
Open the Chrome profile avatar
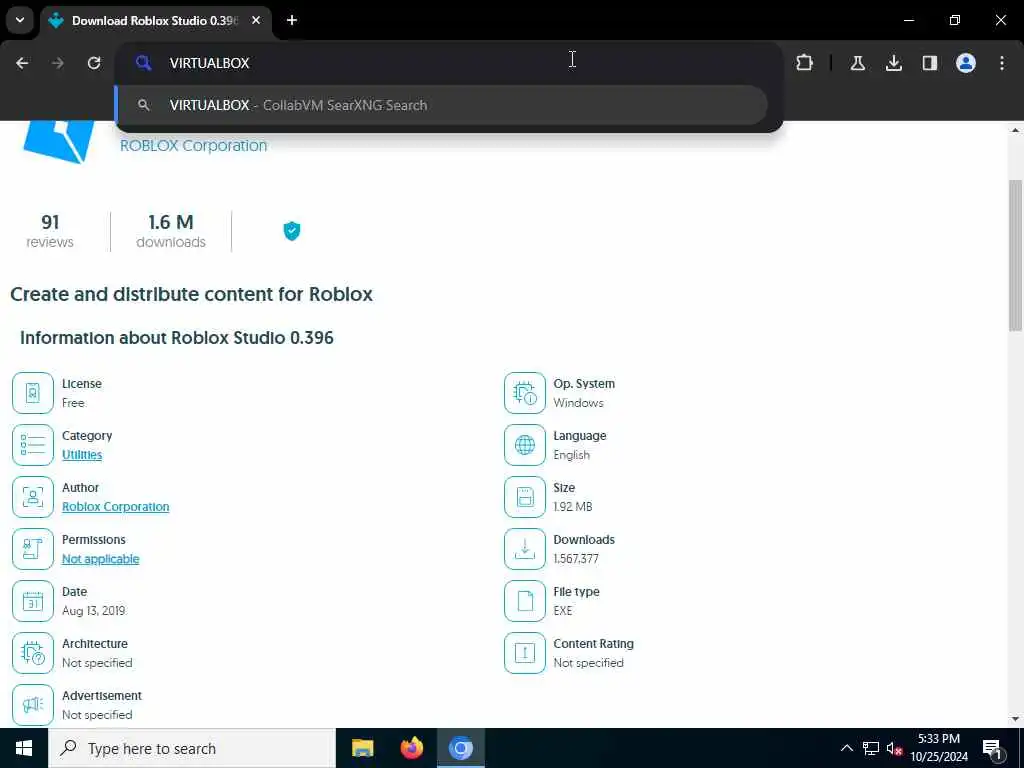coord(965,63)
